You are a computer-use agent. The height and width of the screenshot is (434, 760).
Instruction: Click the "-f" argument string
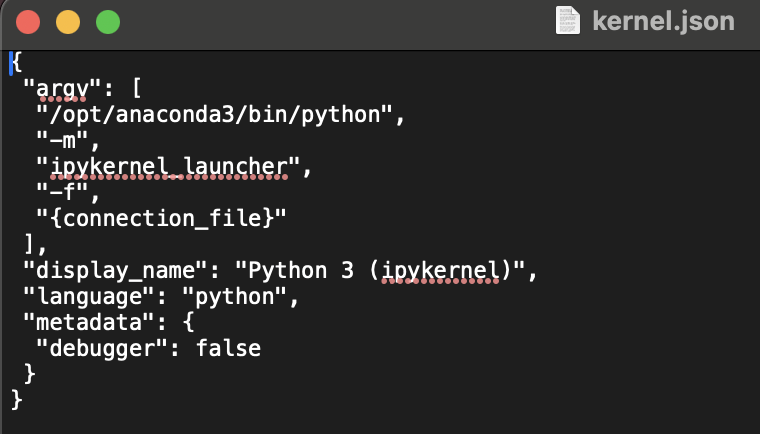pos(62,192)
